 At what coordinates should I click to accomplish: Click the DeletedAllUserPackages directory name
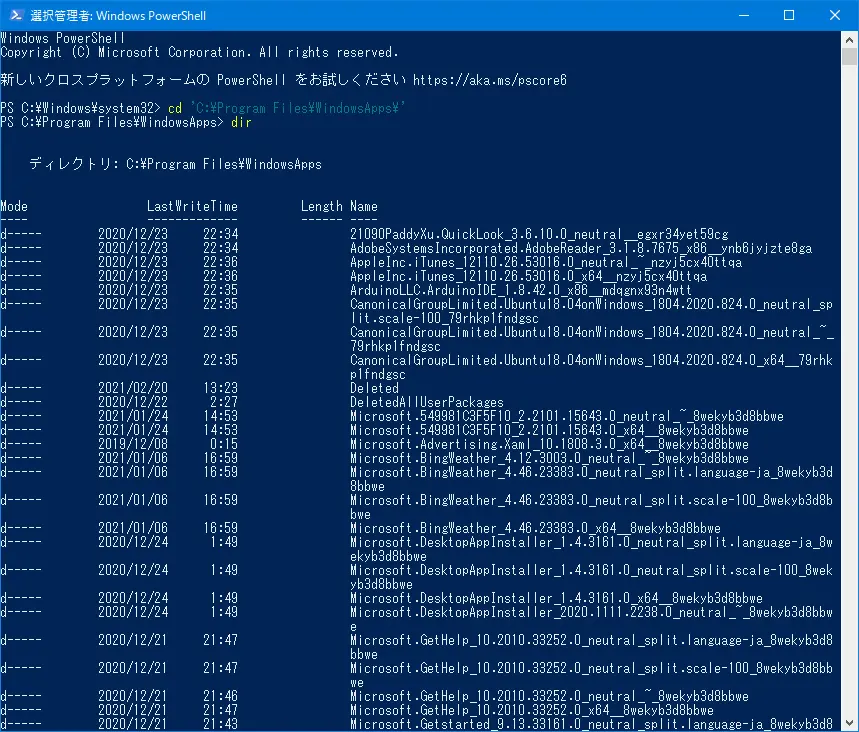coord(427,402)
